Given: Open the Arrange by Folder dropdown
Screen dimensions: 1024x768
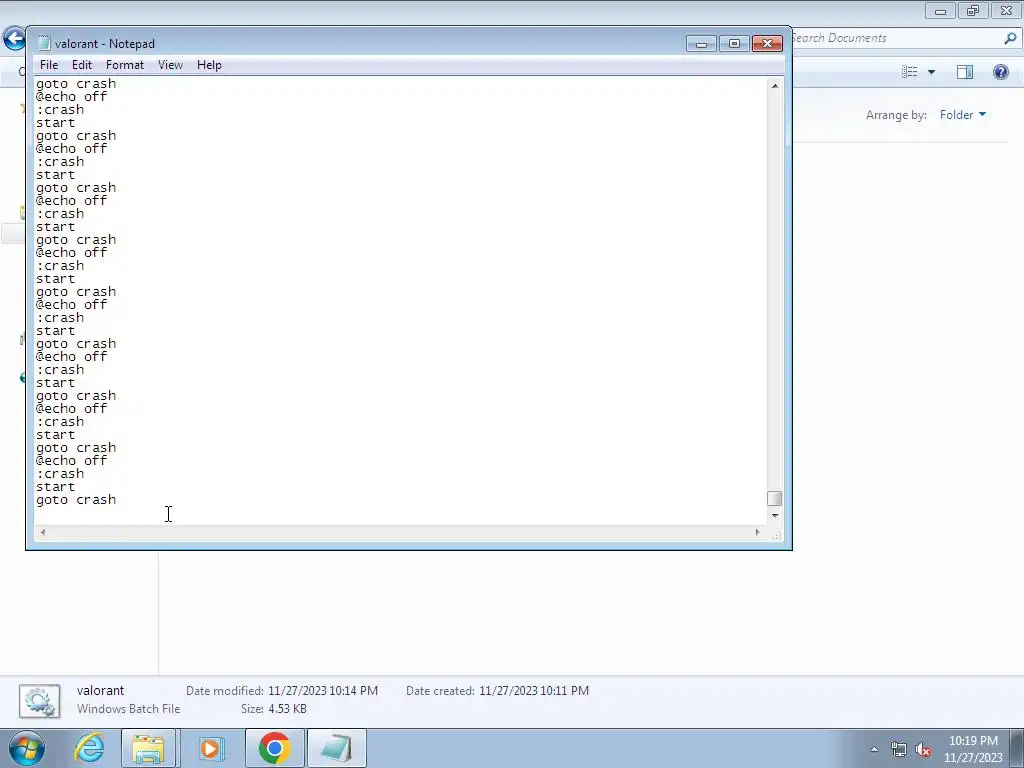Looking at the screenshot, I should coord(963,115).
